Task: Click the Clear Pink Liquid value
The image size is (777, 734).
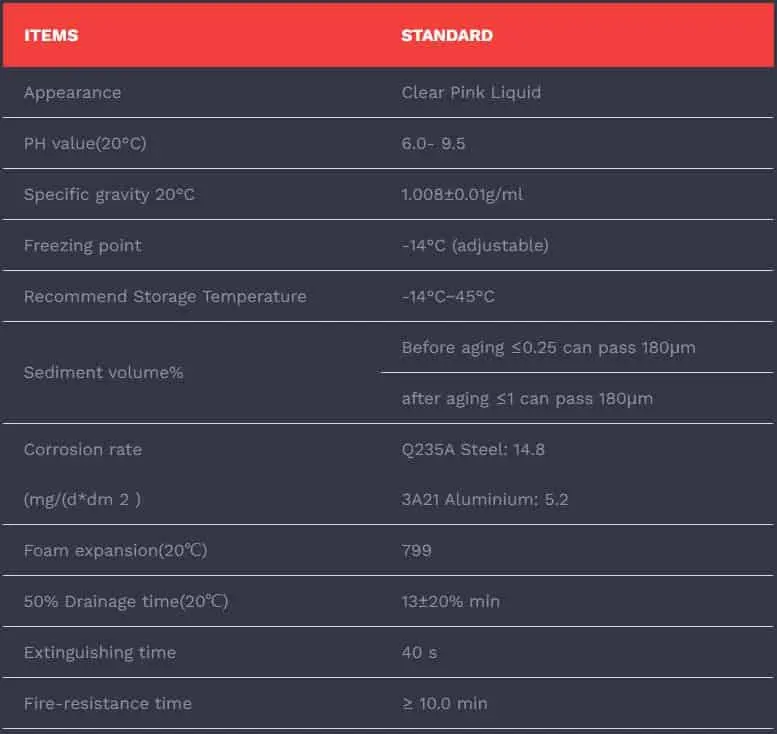Action: (x=471, y=92)
